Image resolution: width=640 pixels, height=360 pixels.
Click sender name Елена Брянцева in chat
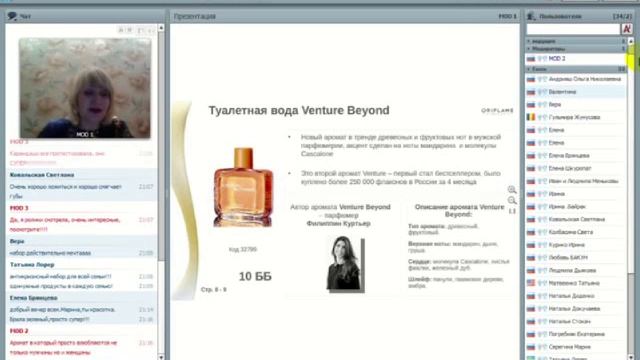click(33, 298)
